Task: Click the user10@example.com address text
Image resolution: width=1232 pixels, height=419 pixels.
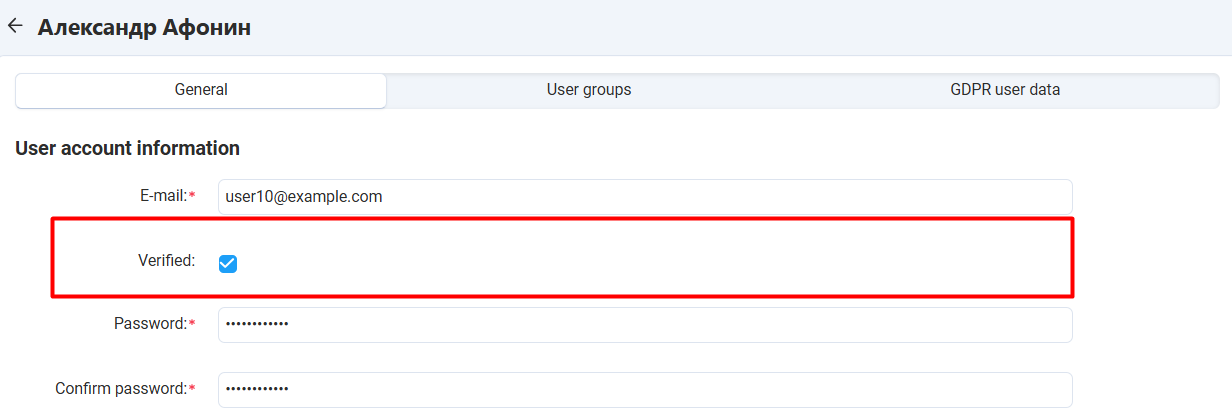Action: [304, 197]
